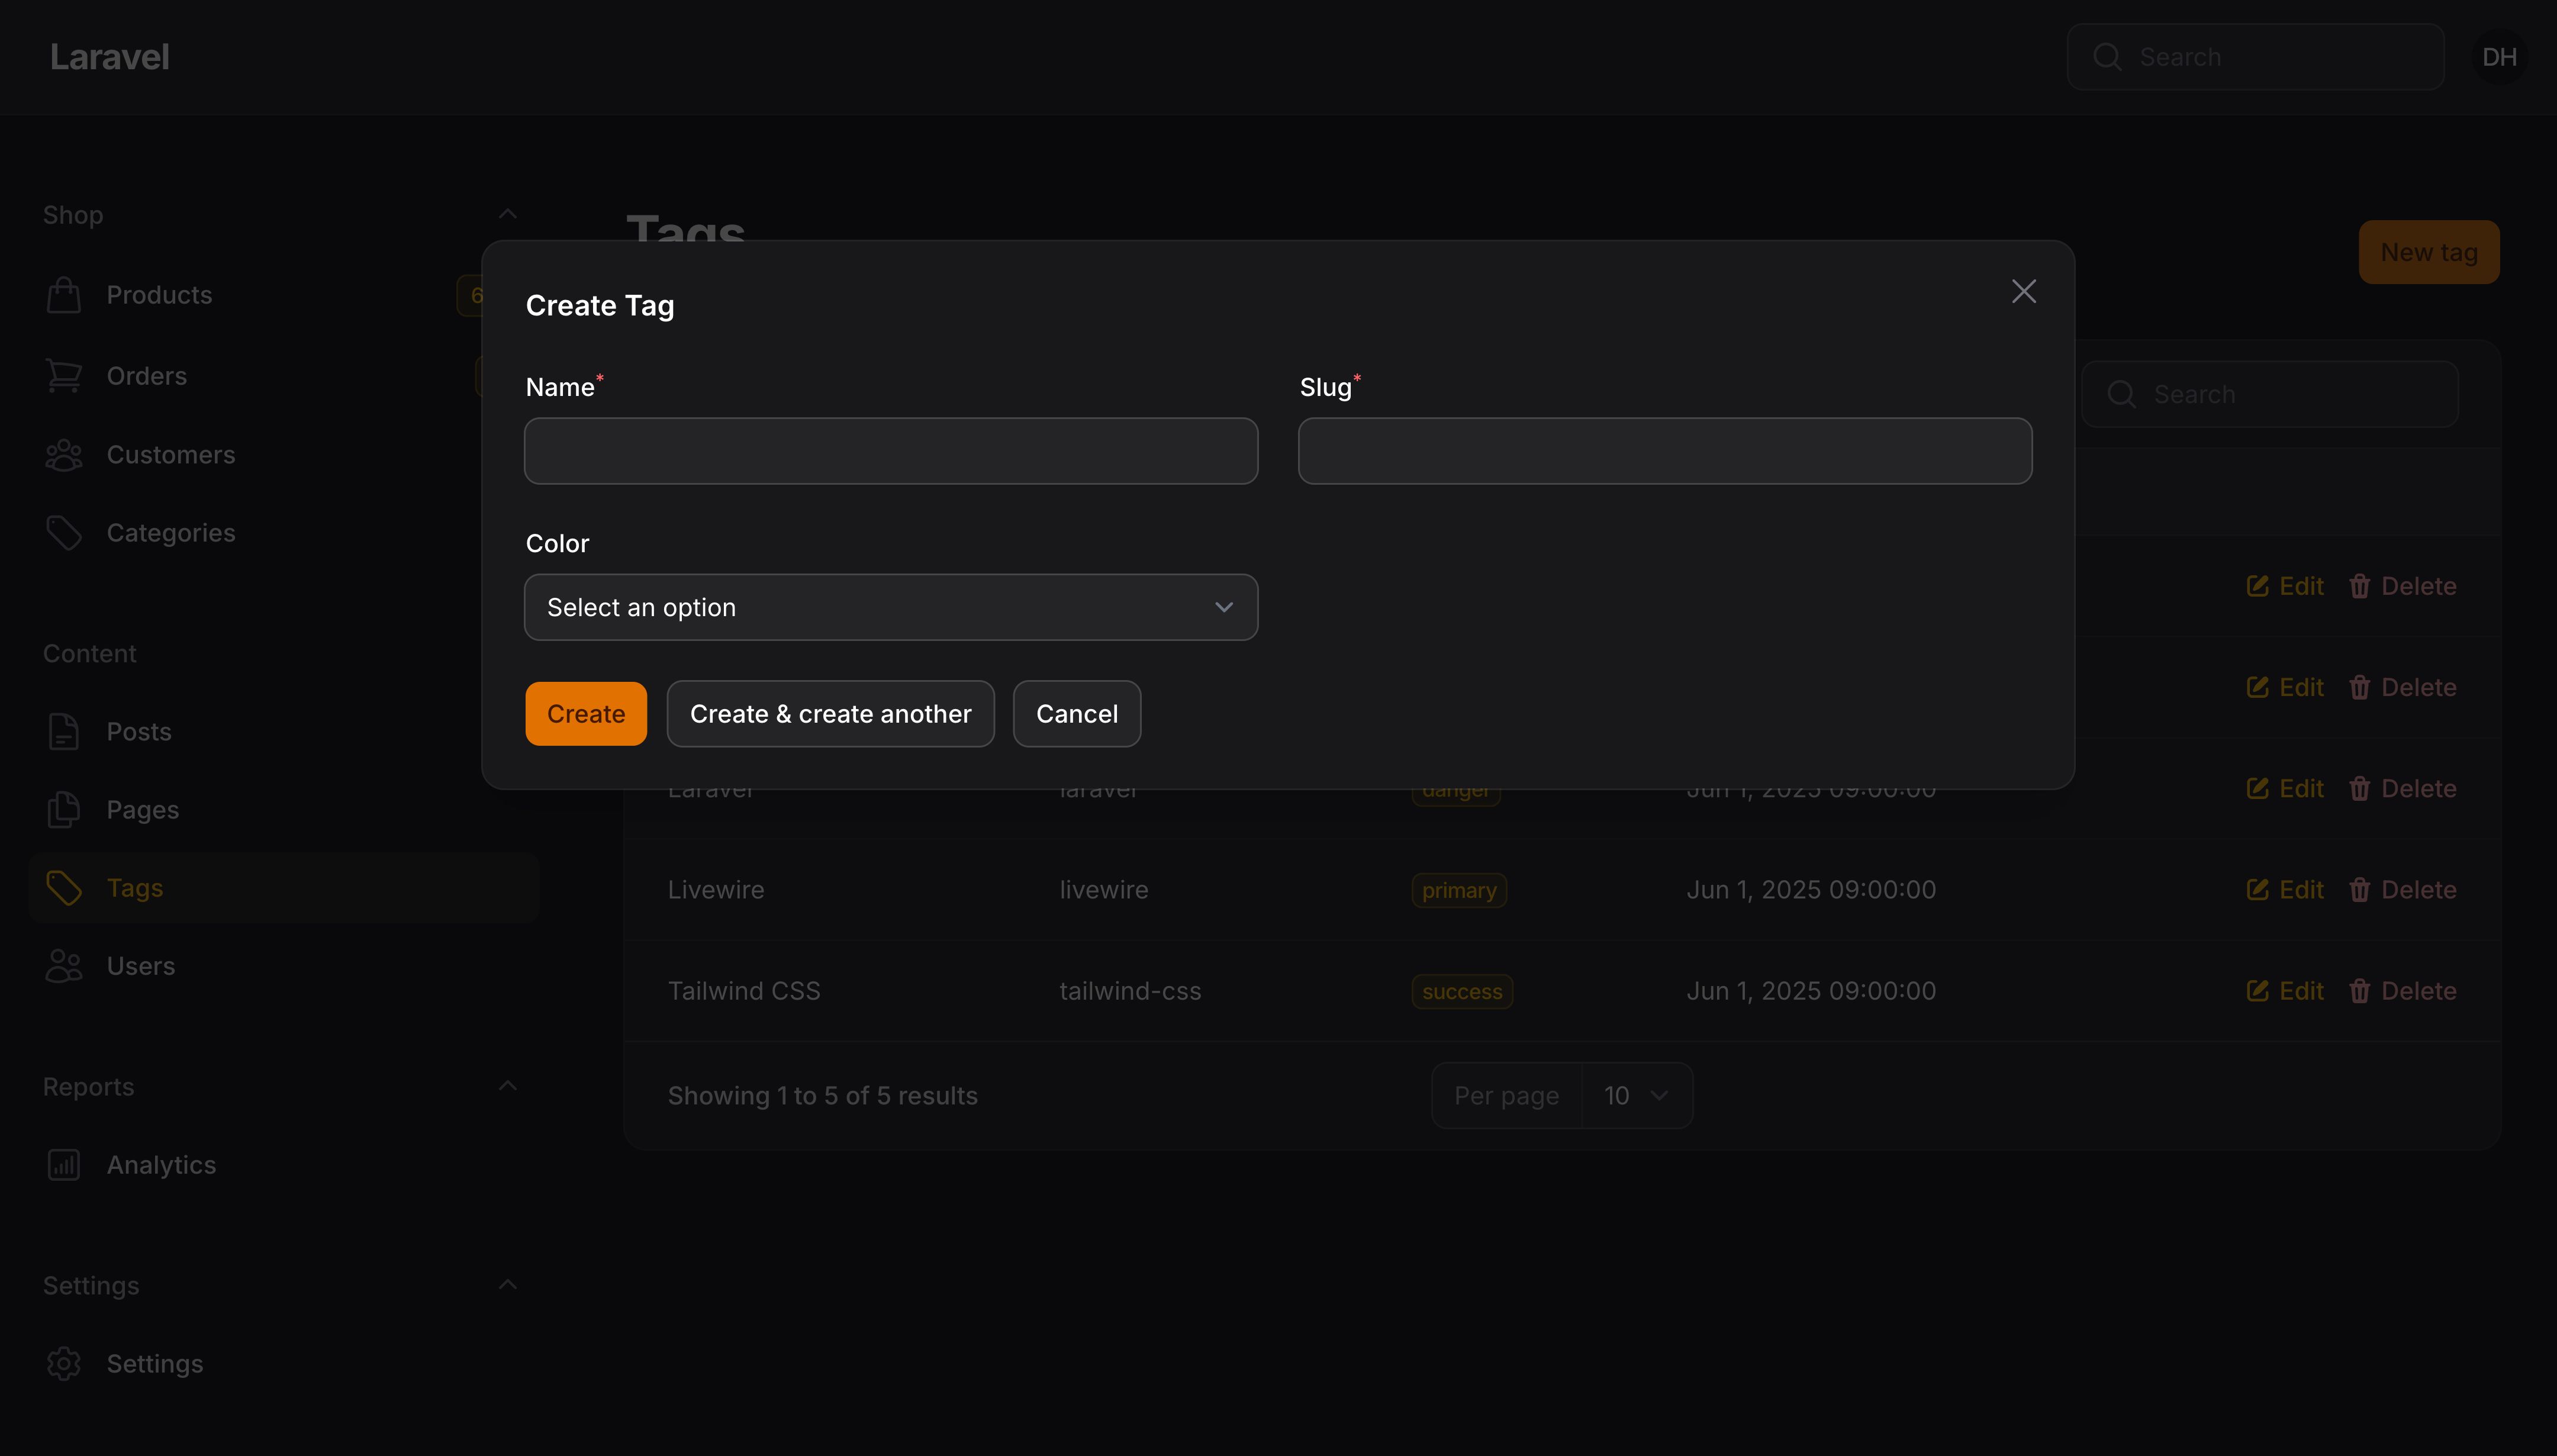Click the Categories tag icon
Viewport: 2557px width, 1456px height.
[64, 533]
